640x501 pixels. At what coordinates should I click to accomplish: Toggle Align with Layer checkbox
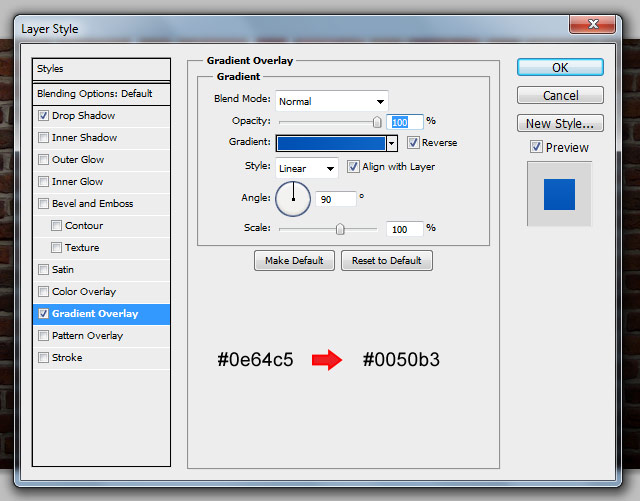pos(353,167)
